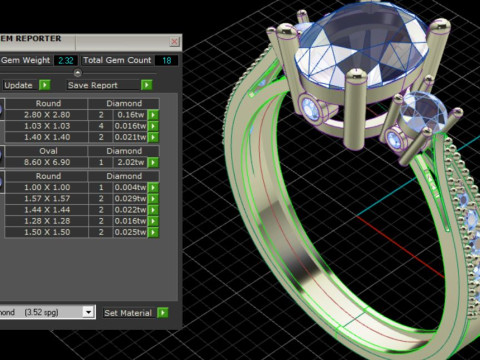Select the 1.28 X 1.28 size cell

pos(47,221)
